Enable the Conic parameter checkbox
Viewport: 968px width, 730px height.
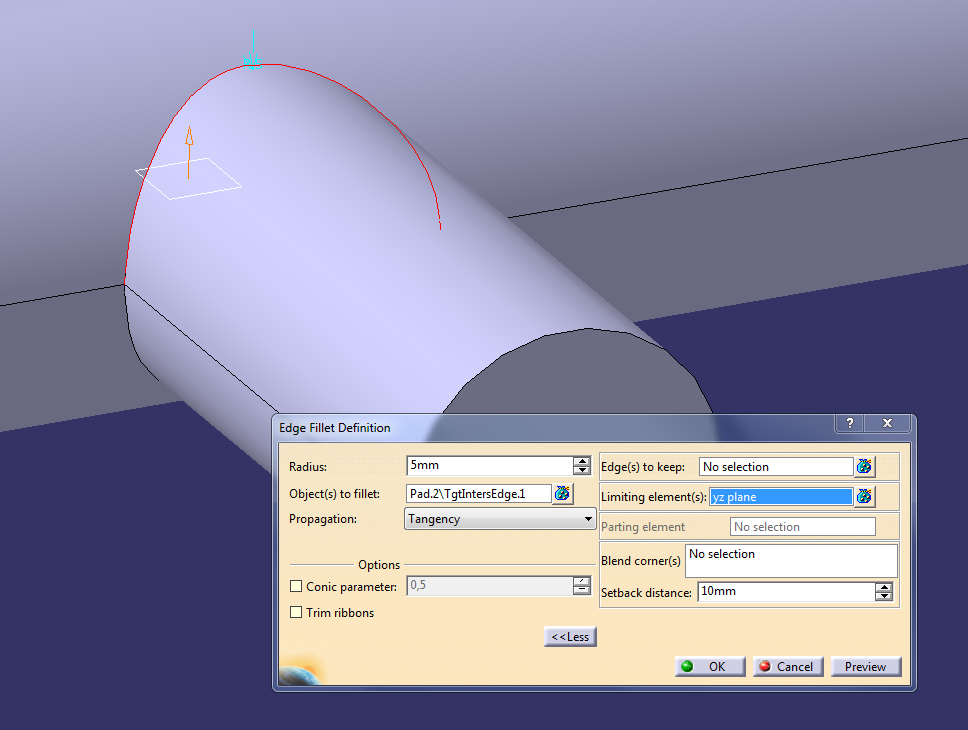click(296, 586)
